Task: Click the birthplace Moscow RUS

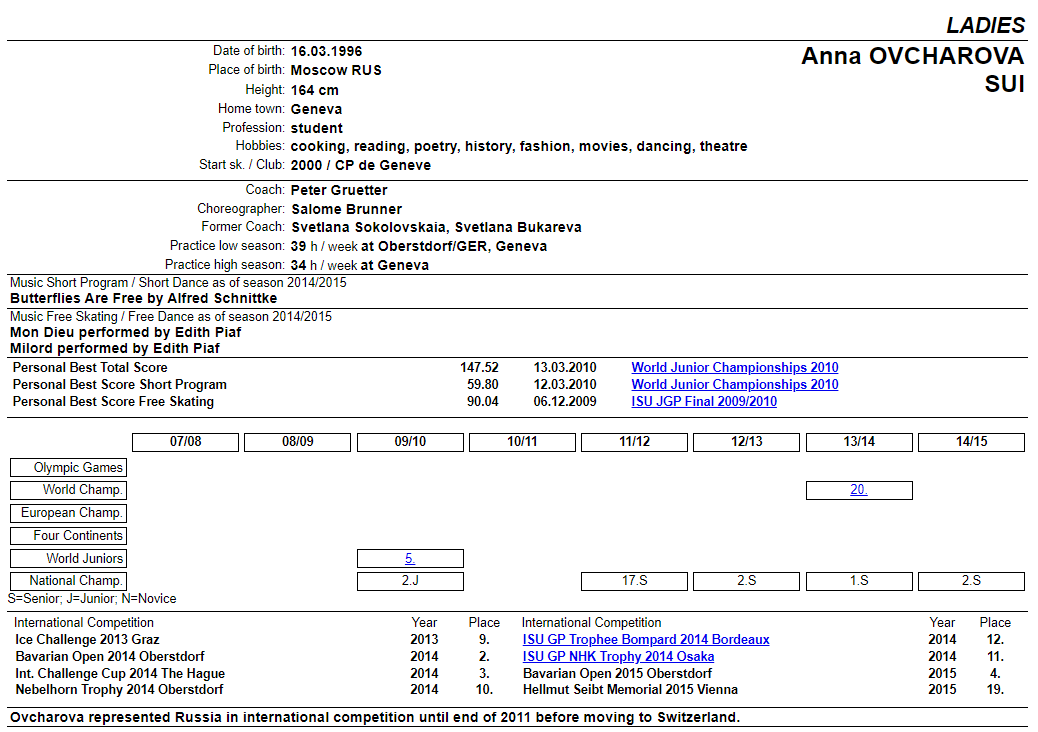Action: (336, 70)
